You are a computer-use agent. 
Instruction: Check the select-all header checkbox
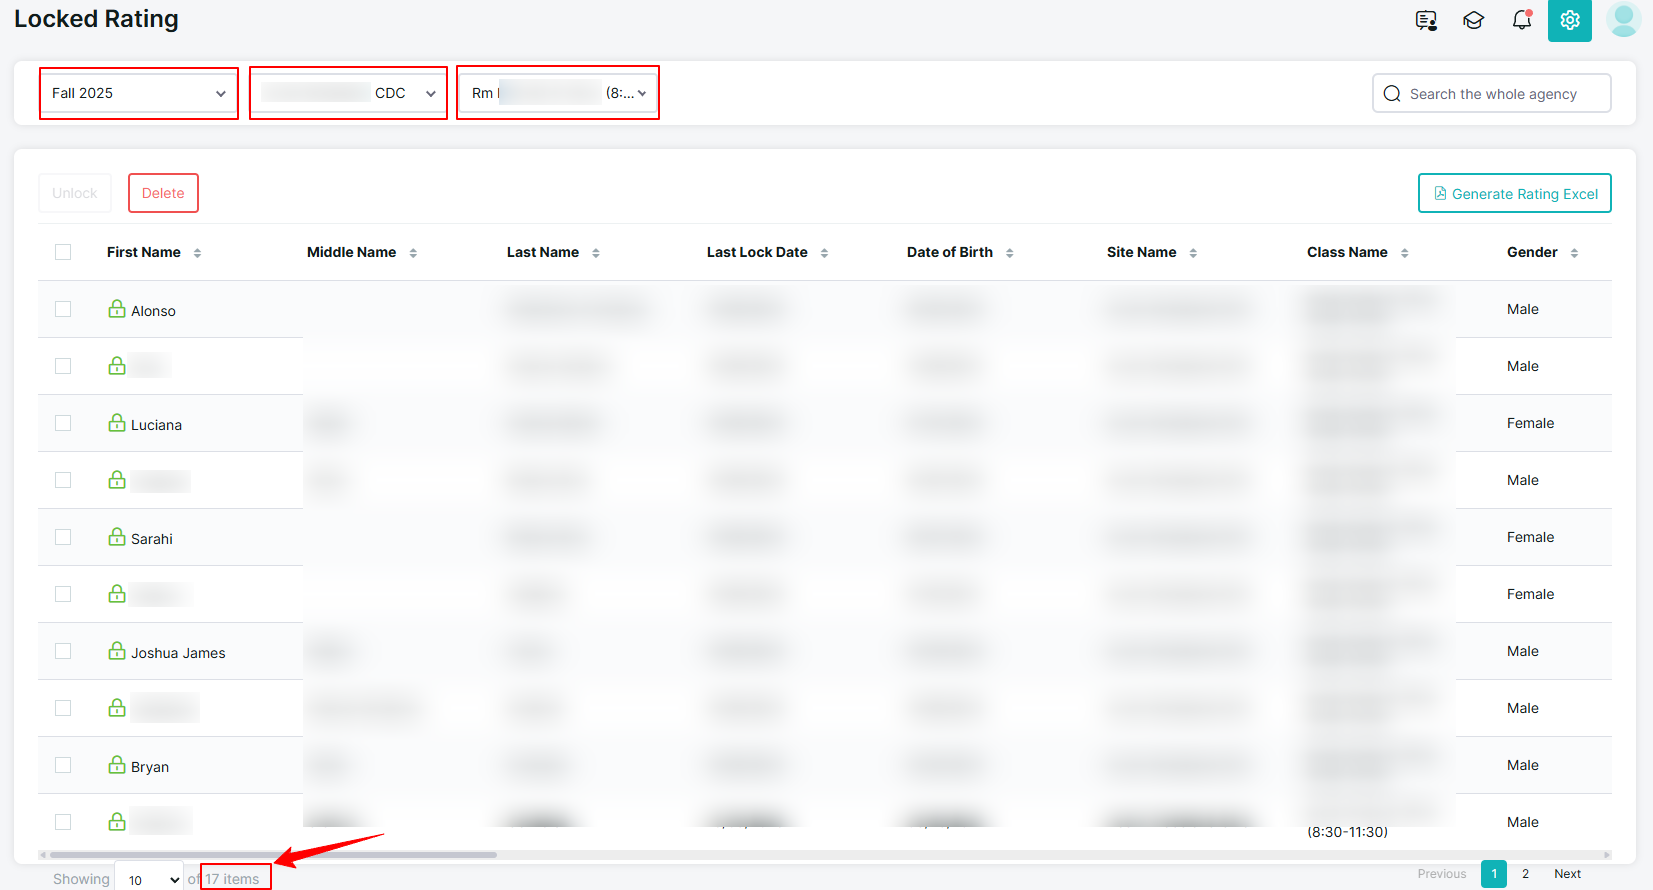[63, 252]
